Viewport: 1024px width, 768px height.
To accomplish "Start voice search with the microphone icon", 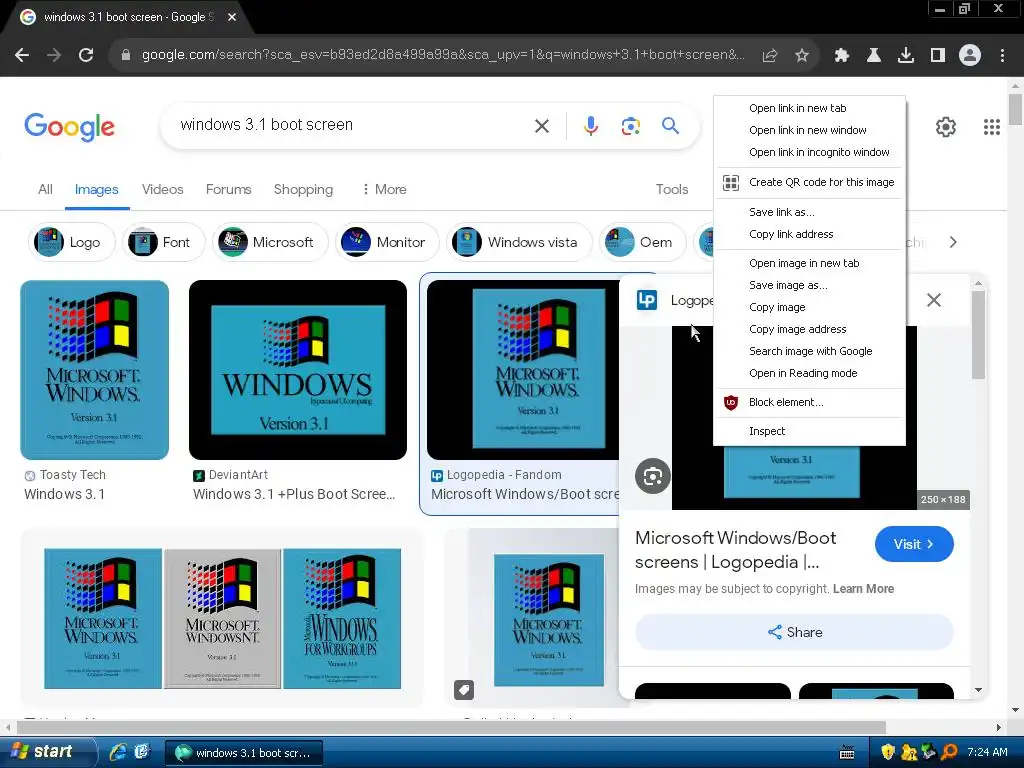I will pyautogui.click(x=590, y=126).
